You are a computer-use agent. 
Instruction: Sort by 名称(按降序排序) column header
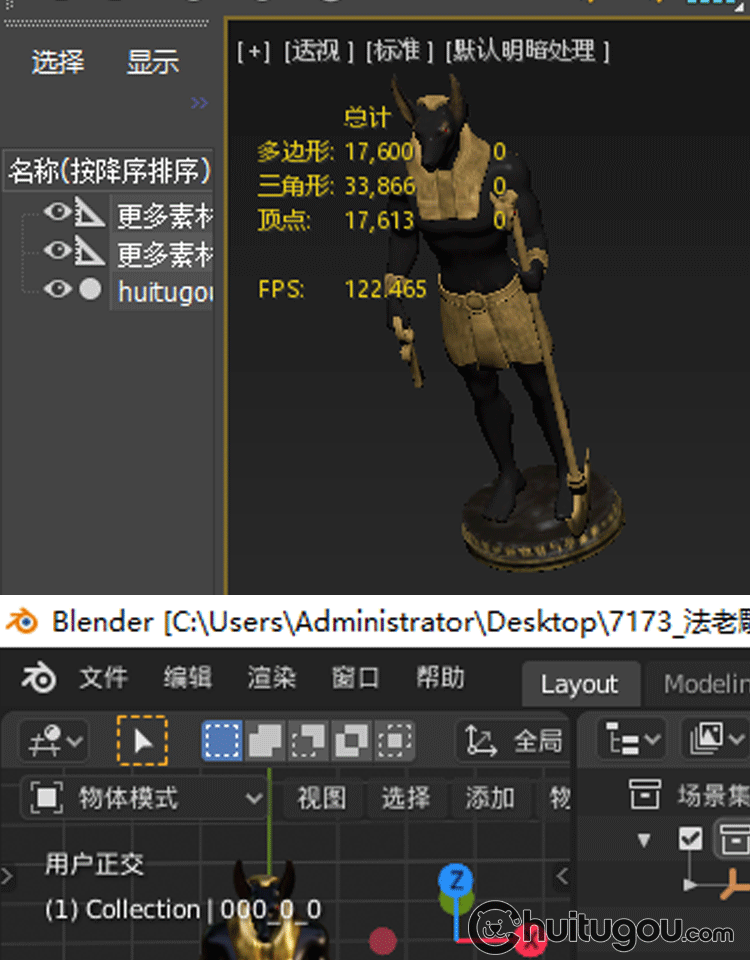[x=109, y=171]
